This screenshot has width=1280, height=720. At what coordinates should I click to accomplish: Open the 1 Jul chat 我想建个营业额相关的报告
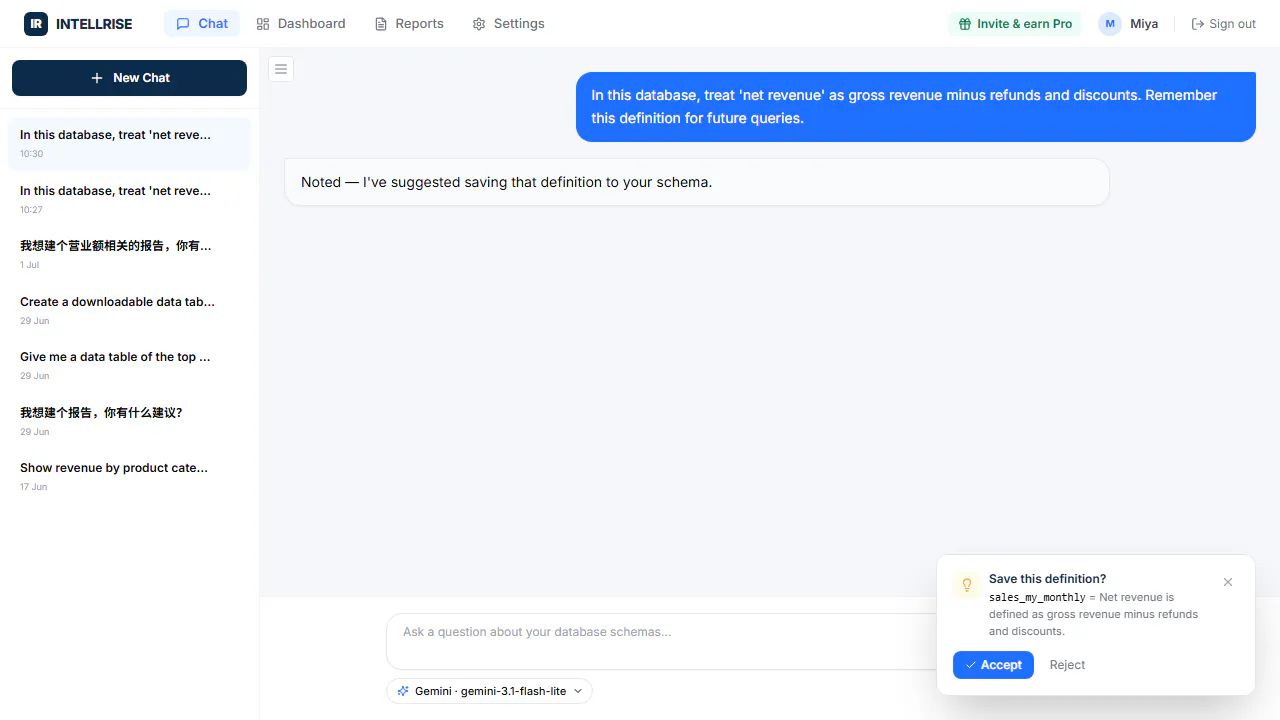coord(129,255)
